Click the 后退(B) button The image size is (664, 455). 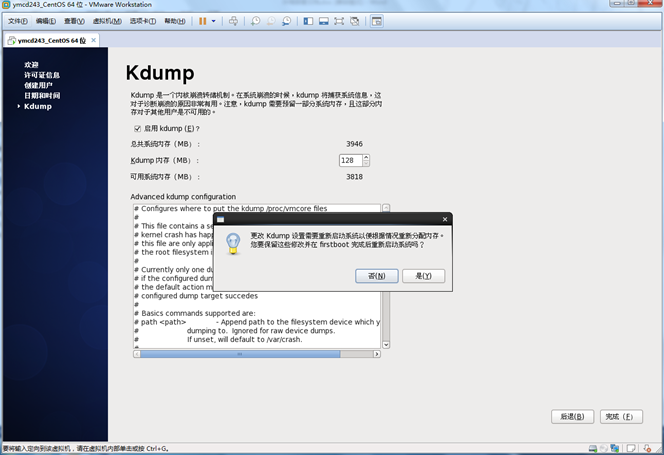[572, 417]
